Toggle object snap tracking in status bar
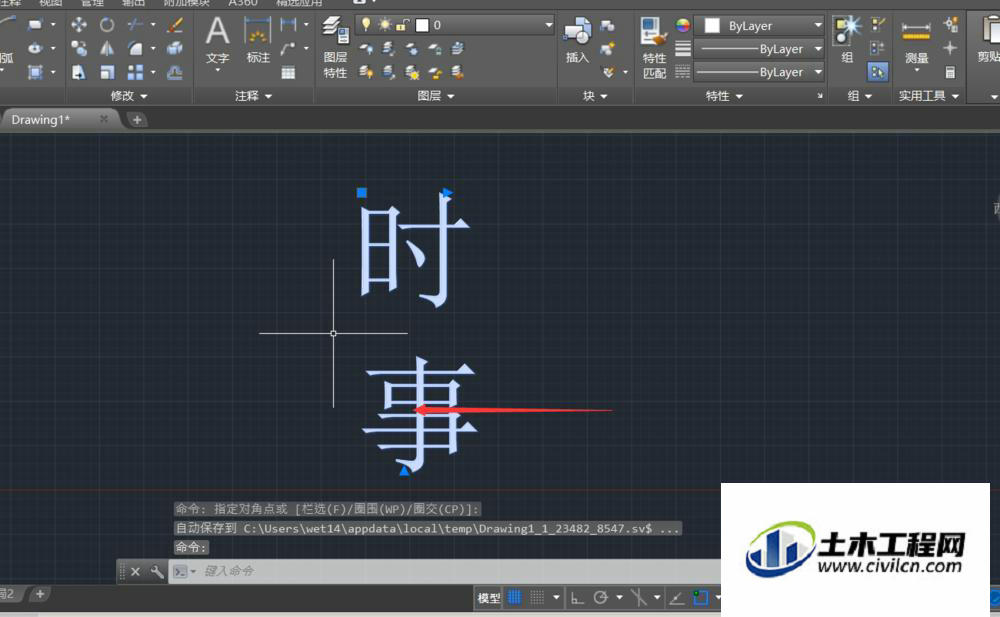Viewport: 1000px width, 617px height. [677, 598]
